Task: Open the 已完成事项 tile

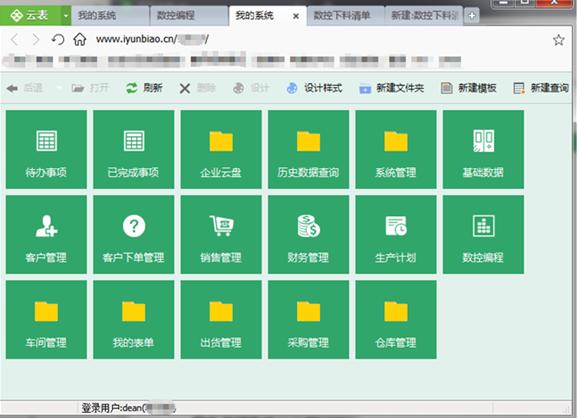Action: point(134,149)
